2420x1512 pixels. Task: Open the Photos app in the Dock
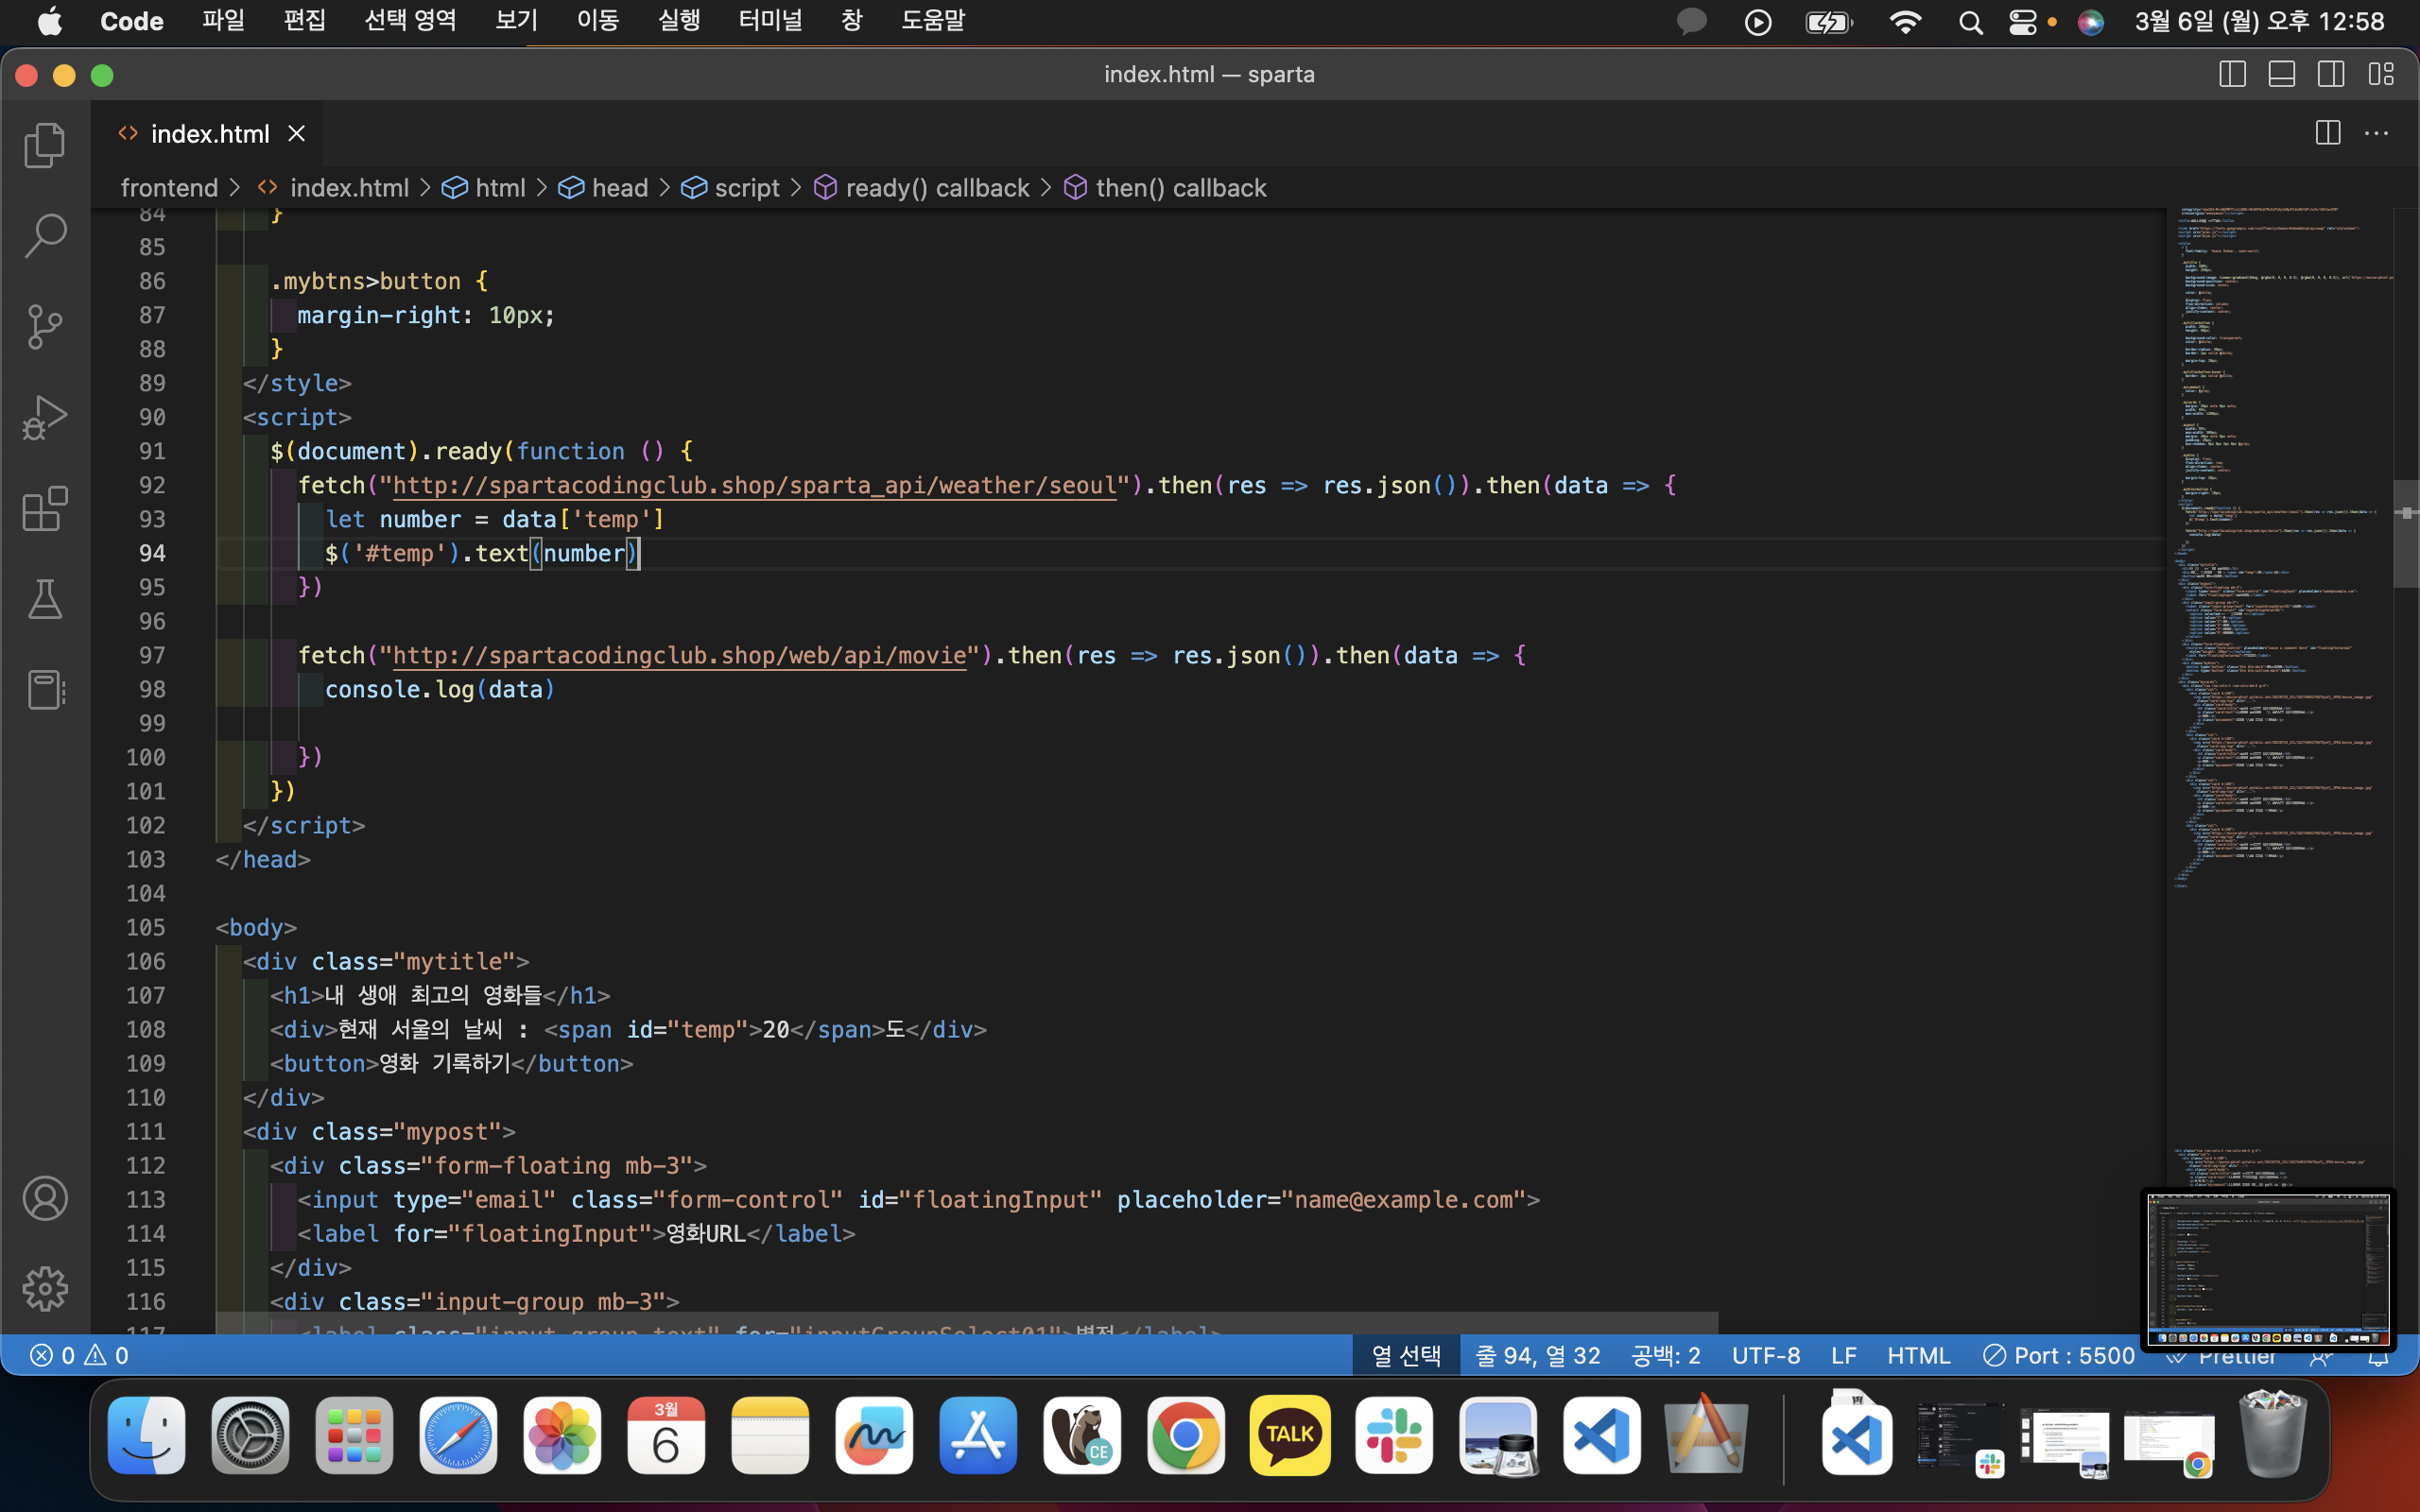pyautogui.click(x=562, y=1436)
